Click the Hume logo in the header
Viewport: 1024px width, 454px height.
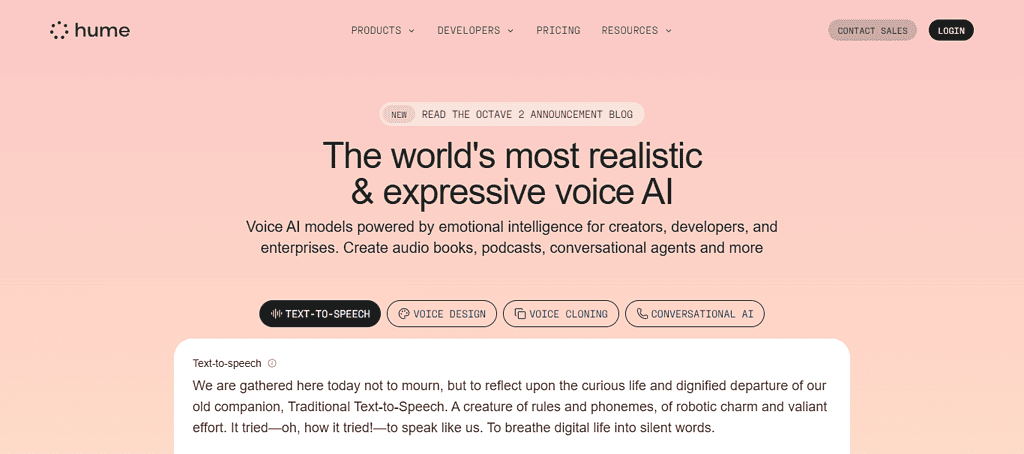pyautogui.click(x=89, y=30)
